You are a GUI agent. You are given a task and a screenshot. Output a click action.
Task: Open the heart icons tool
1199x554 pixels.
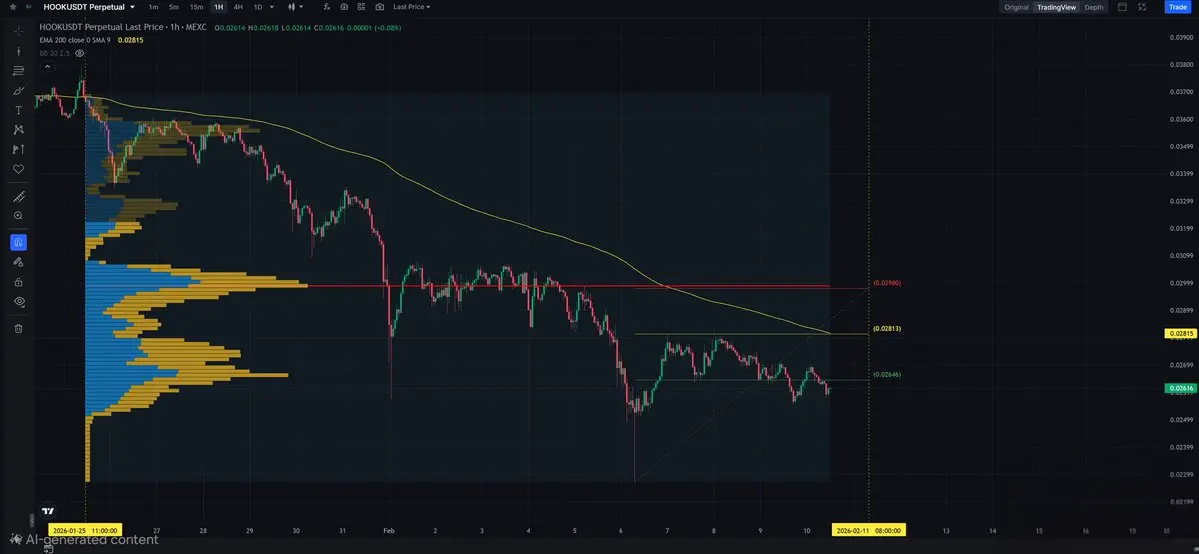point(19,169)
